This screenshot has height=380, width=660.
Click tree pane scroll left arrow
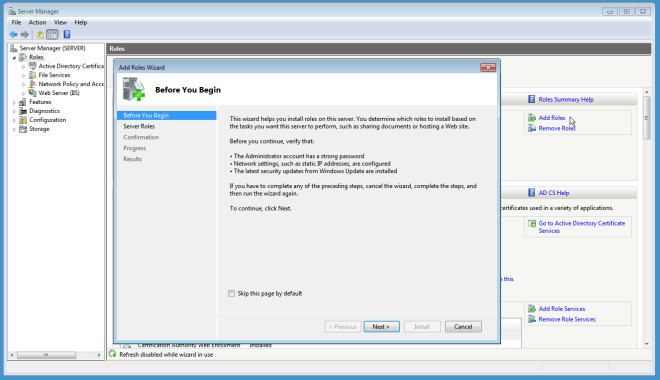(x=12, y=355)
